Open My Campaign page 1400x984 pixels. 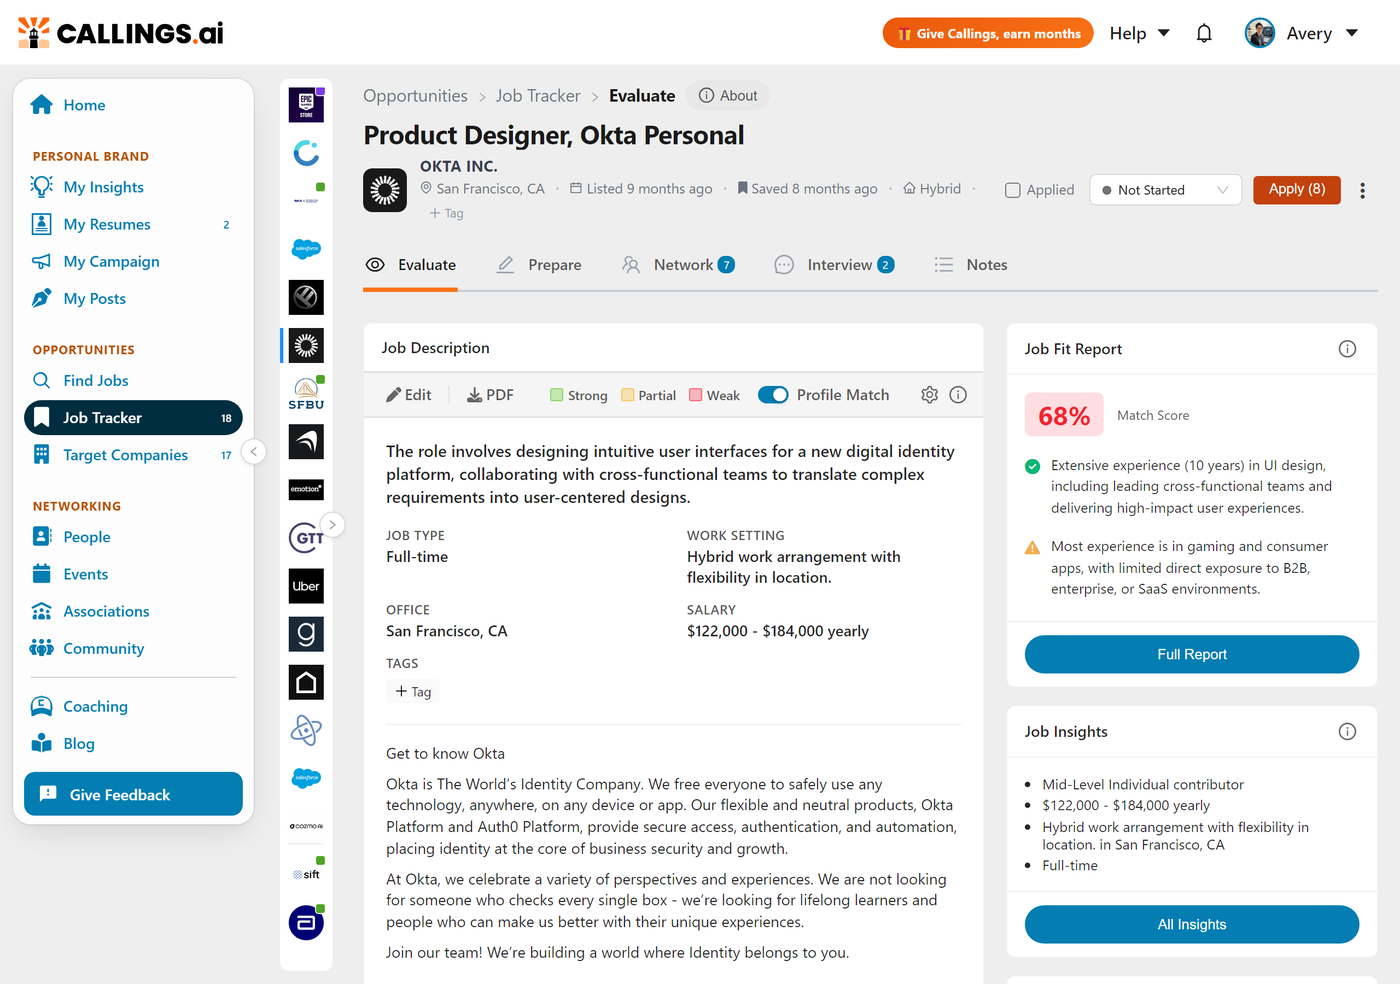point(111,261)
